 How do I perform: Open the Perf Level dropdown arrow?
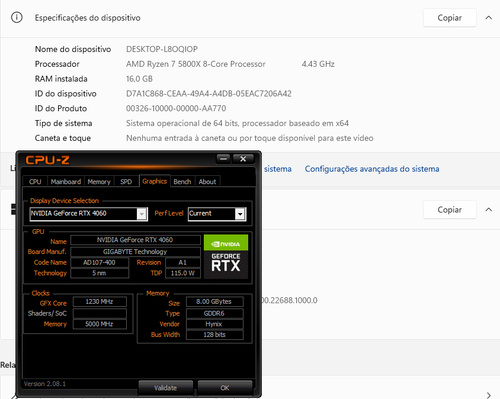coord(240,214)
